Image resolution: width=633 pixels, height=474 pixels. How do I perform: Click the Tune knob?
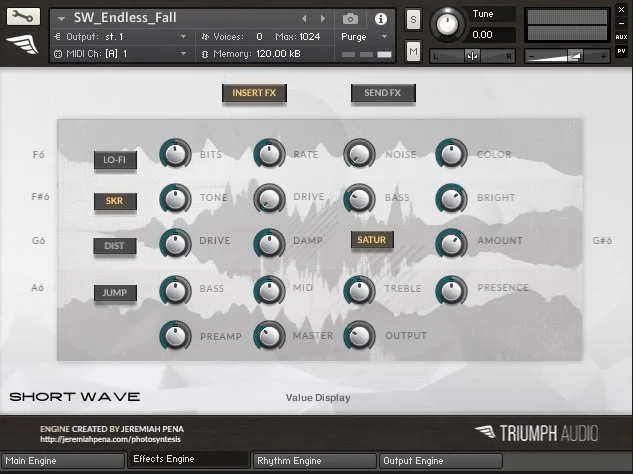click(446, 24)
